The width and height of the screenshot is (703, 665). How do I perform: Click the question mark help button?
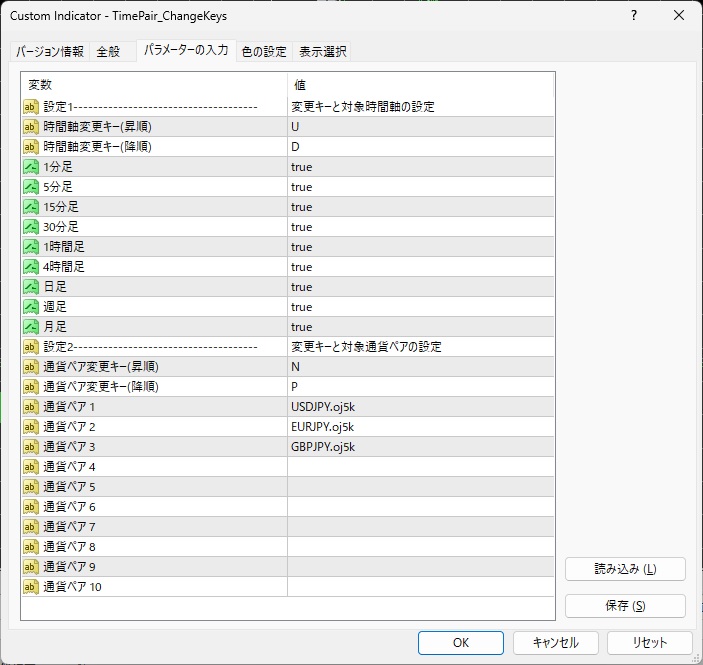point(634,16)
